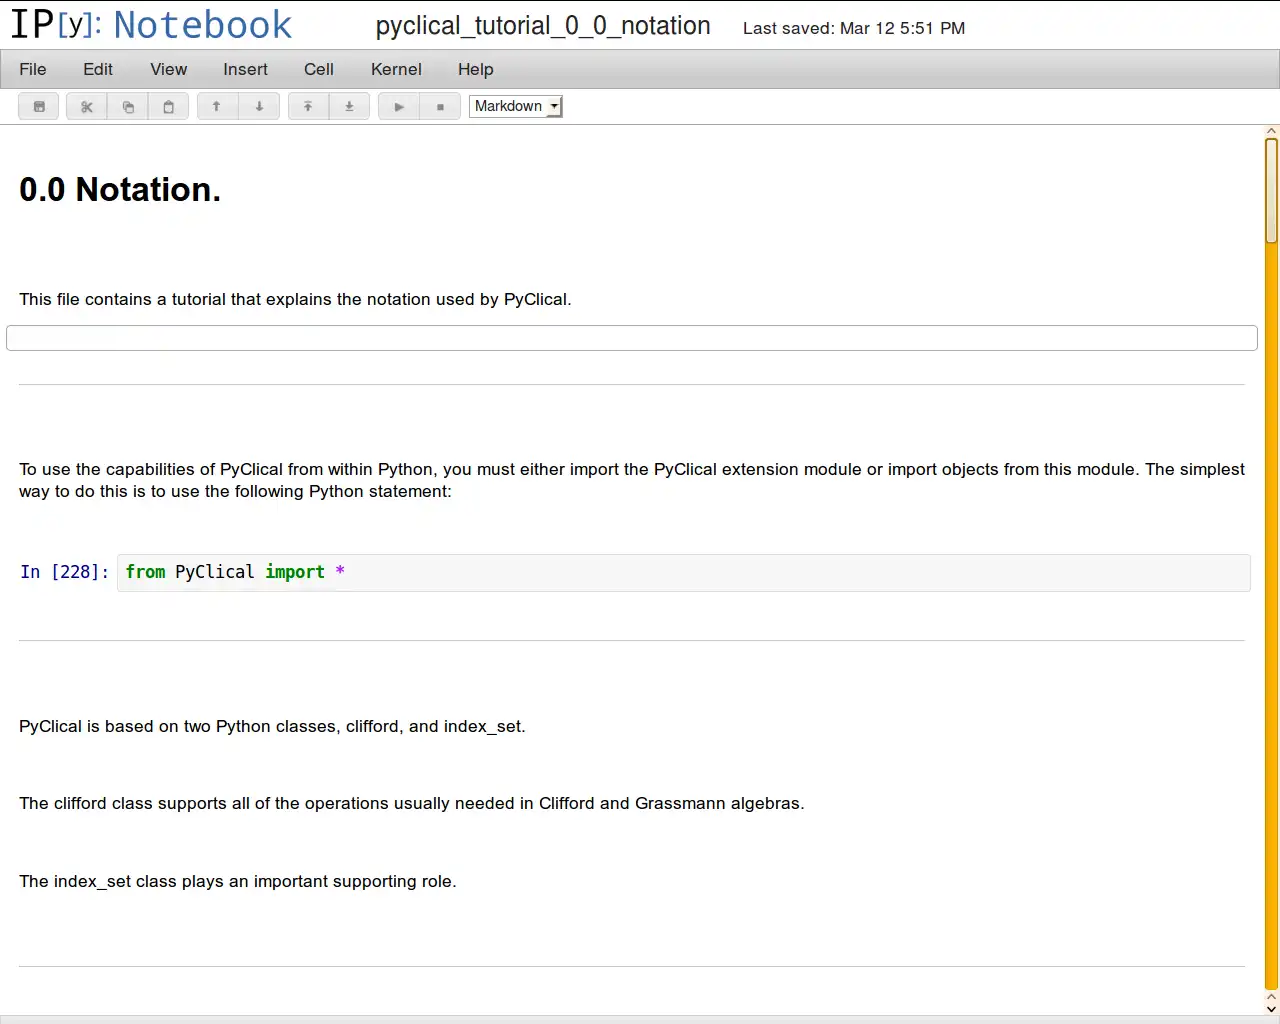
Task: Open the File menu
Action: [x=33, y=69]
